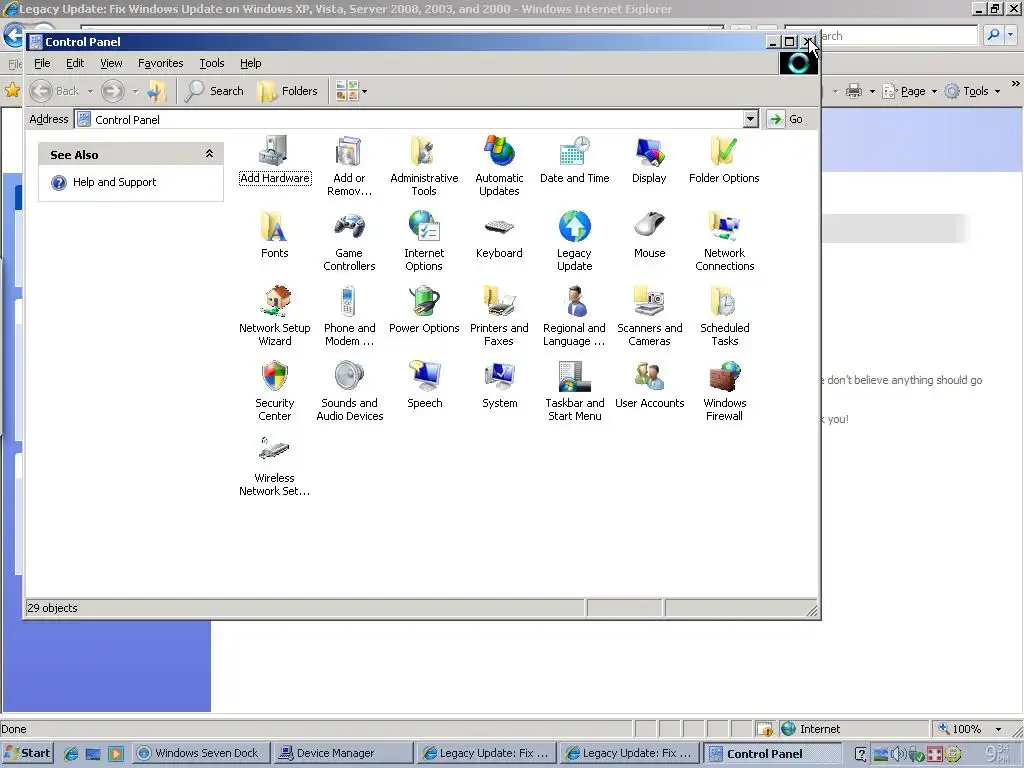
Task: Click the IE Favorites star icon
Action: [12, 90]
